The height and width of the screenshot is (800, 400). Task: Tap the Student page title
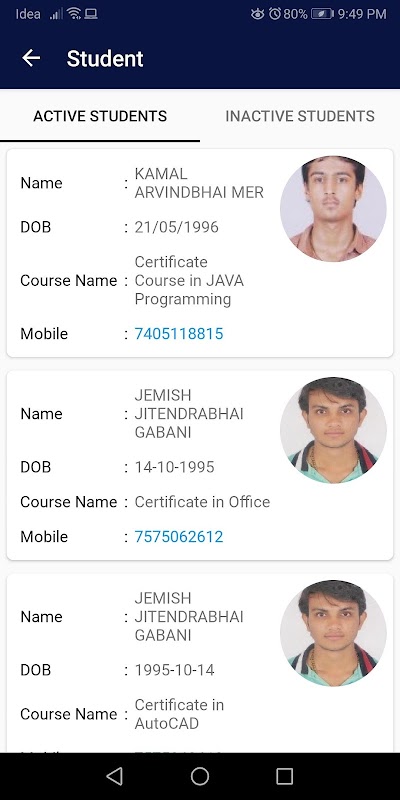coord(105,59)
